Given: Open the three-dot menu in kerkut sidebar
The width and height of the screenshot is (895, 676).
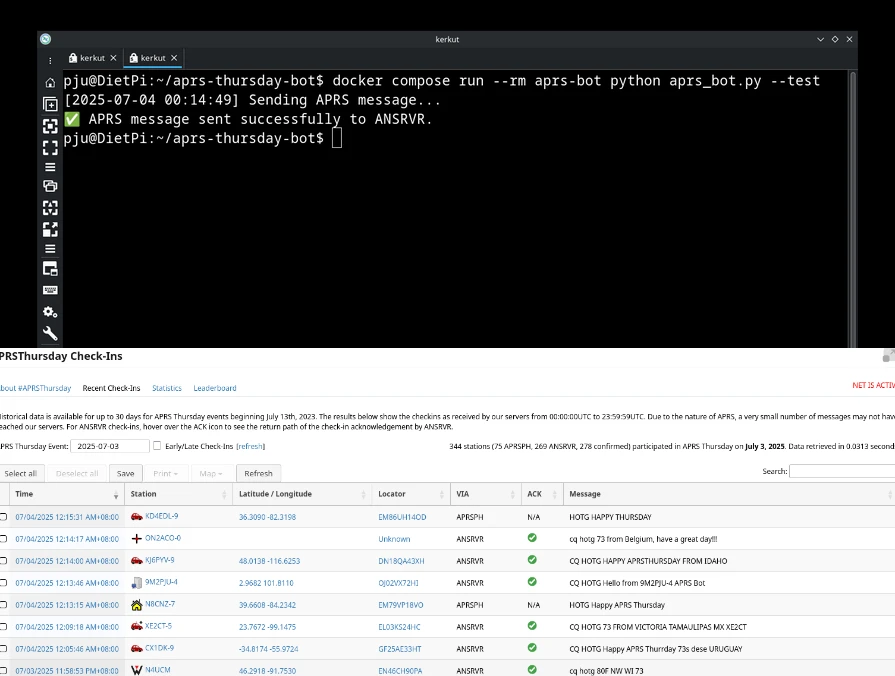Looking at the screenshot, I should click(x=50, y=61).
